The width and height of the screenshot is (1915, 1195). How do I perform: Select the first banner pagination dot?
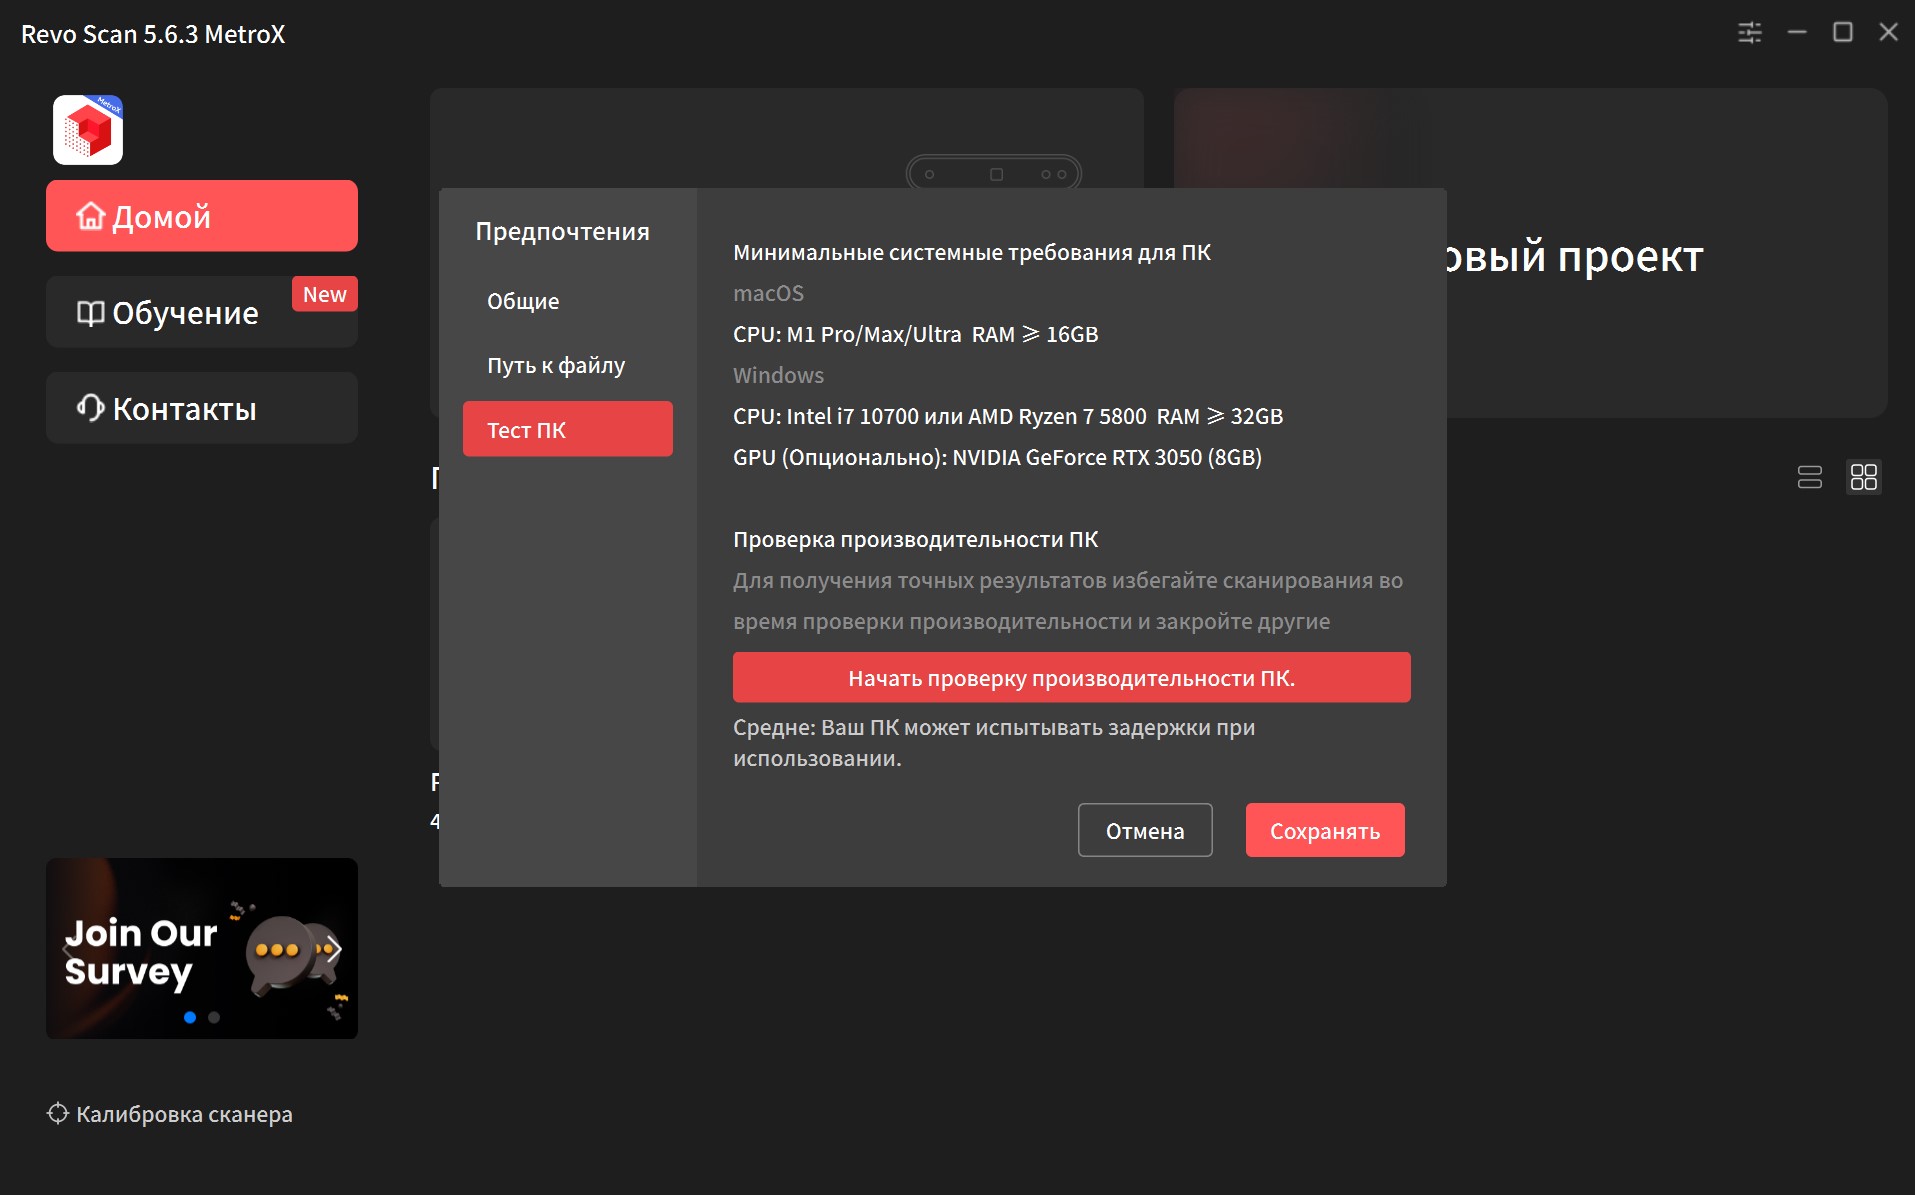(x=190, y=1017)
